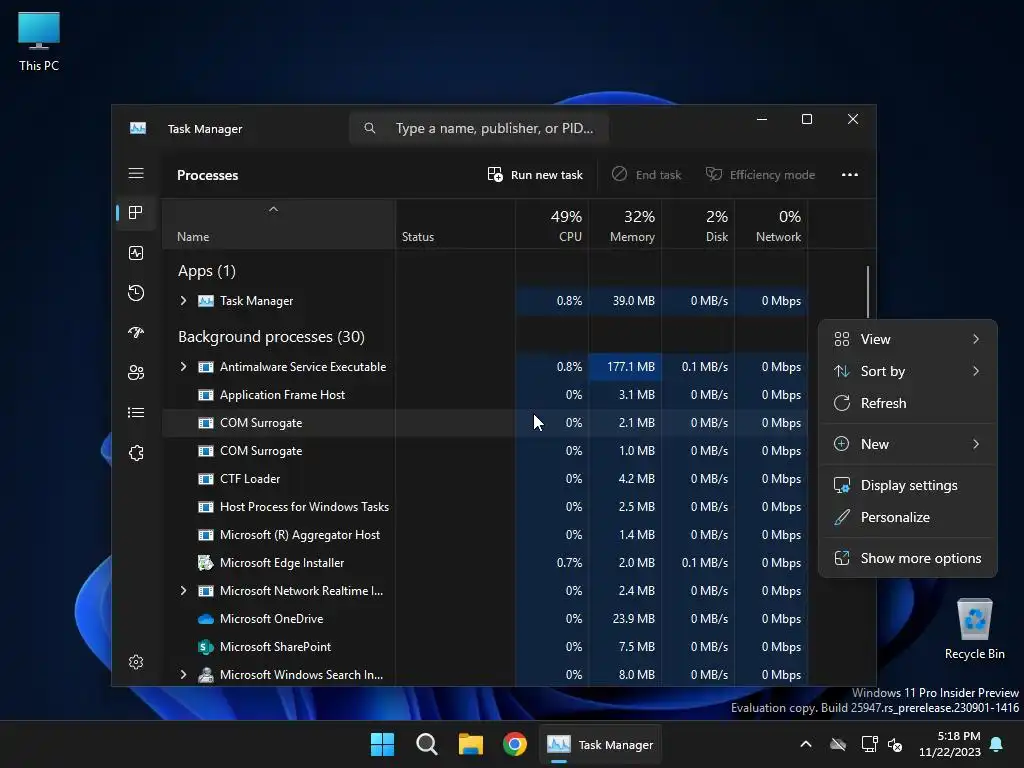Viewport: 1024px width, 768px height.
Task: Open the Recycle Bin desktop icon
Action: [x=974, y=629]
